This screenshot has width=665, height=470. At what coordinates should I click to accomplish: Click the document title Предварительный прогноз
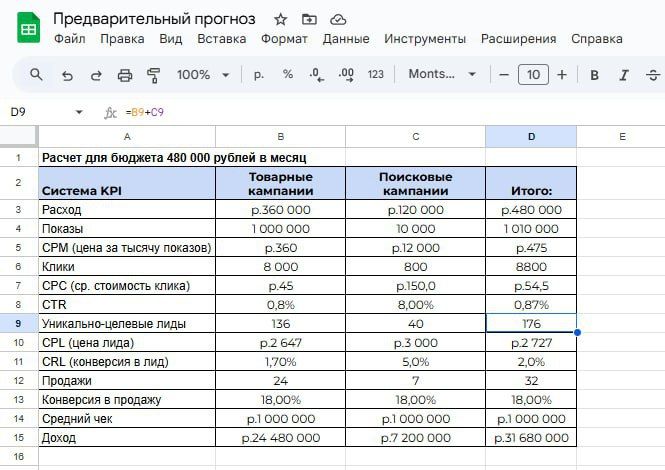coord(154,19)
